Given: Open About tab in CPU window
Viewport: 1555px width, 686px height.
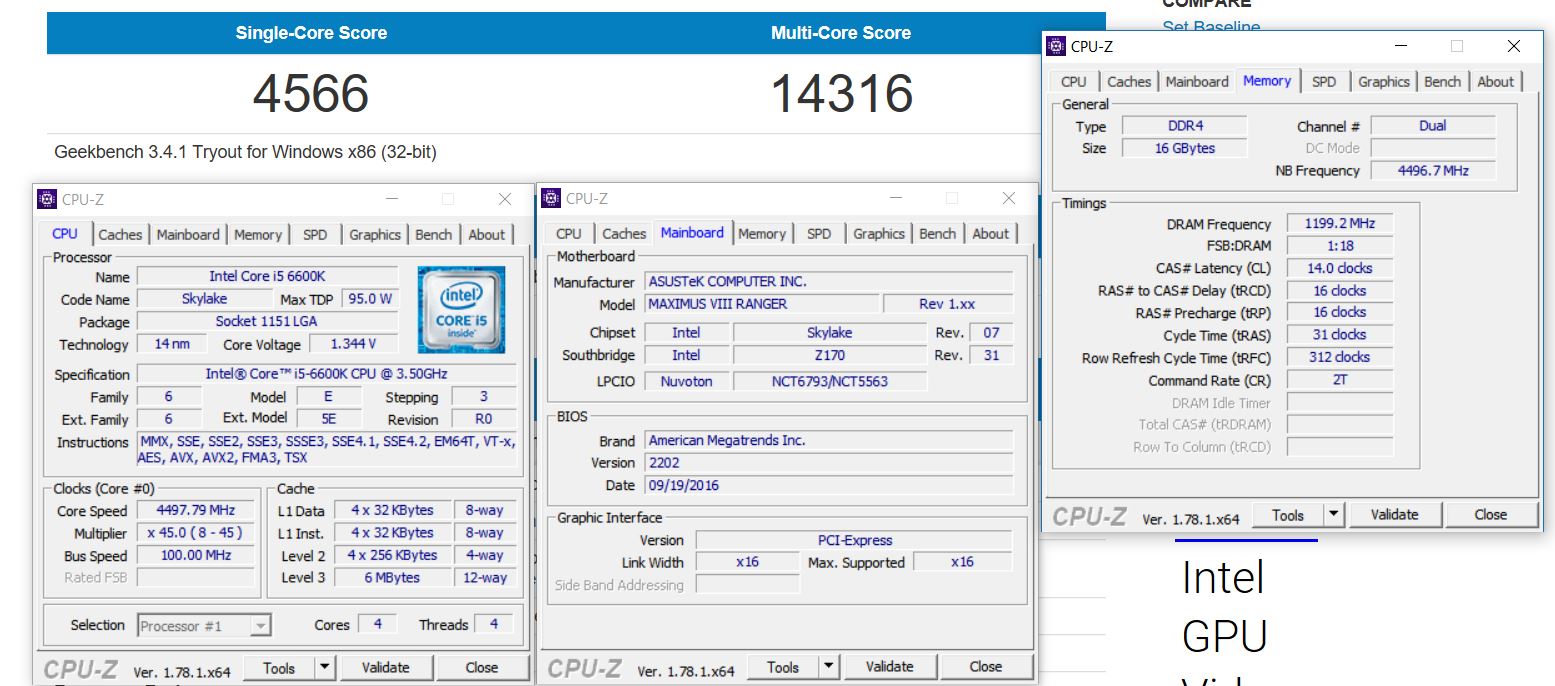Looking at the screenshot, I should point(487,235).
